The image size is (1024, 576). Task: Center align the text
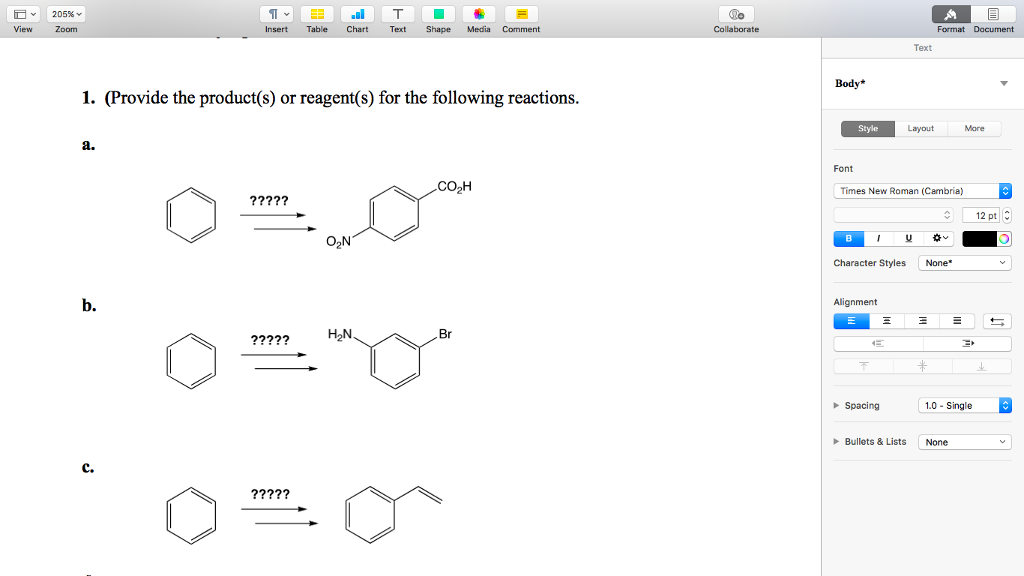tap(886, 321)
